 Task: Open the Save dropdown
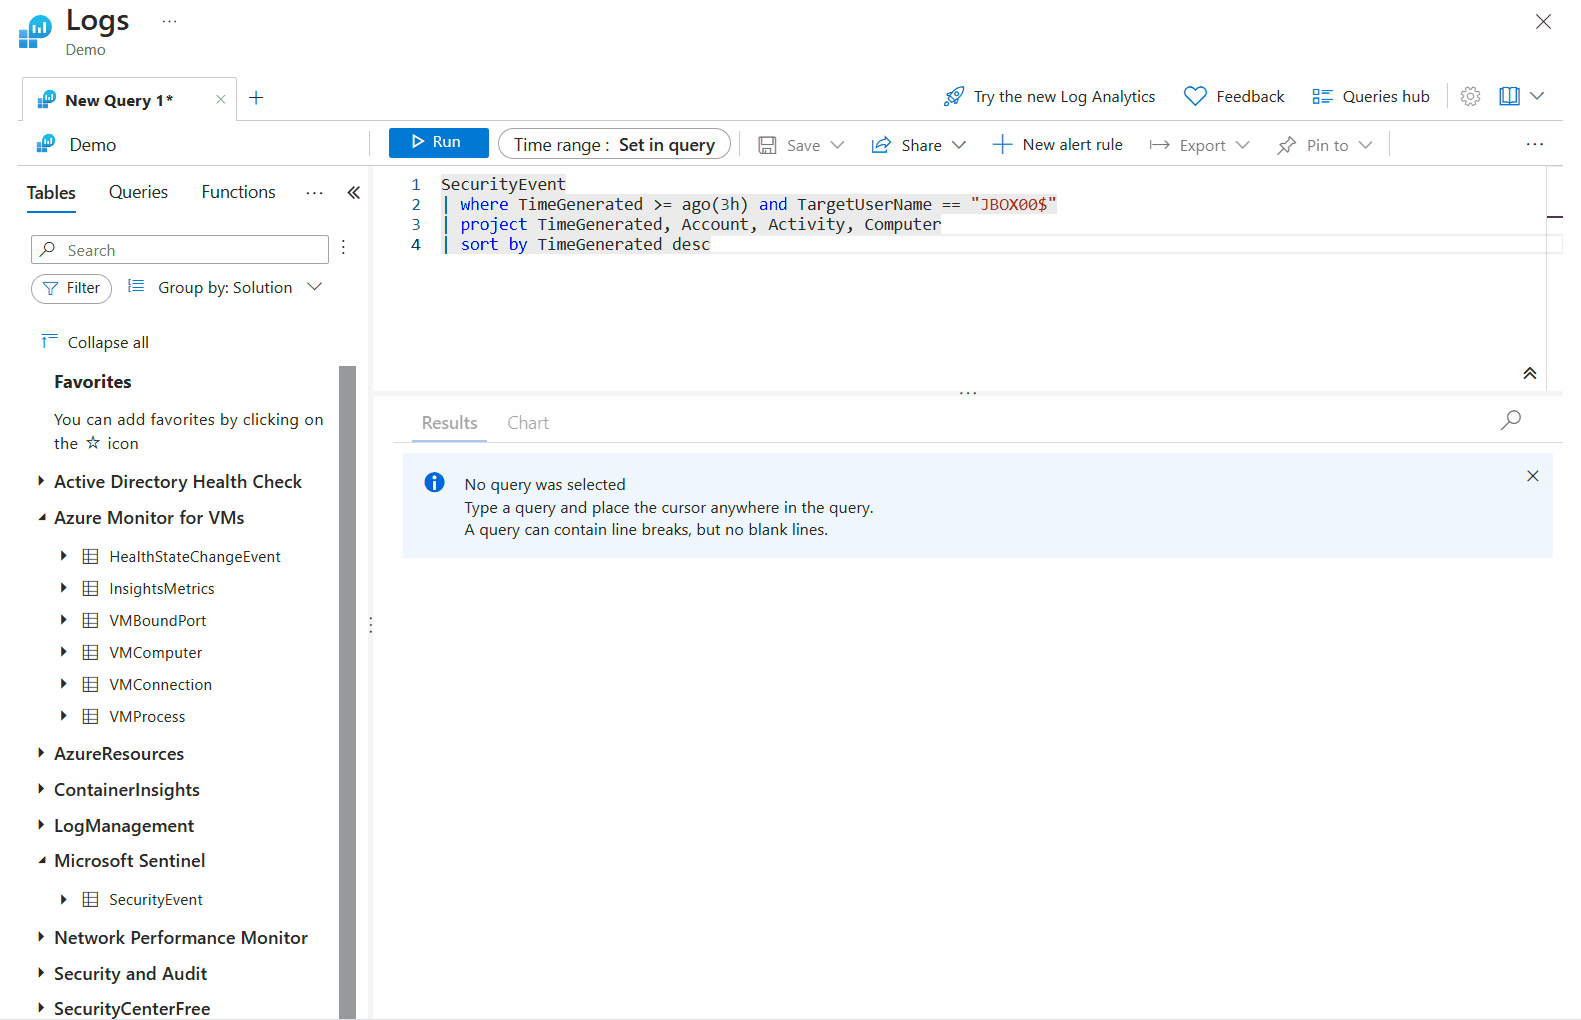pyautogui.click(x=801, y=145)
